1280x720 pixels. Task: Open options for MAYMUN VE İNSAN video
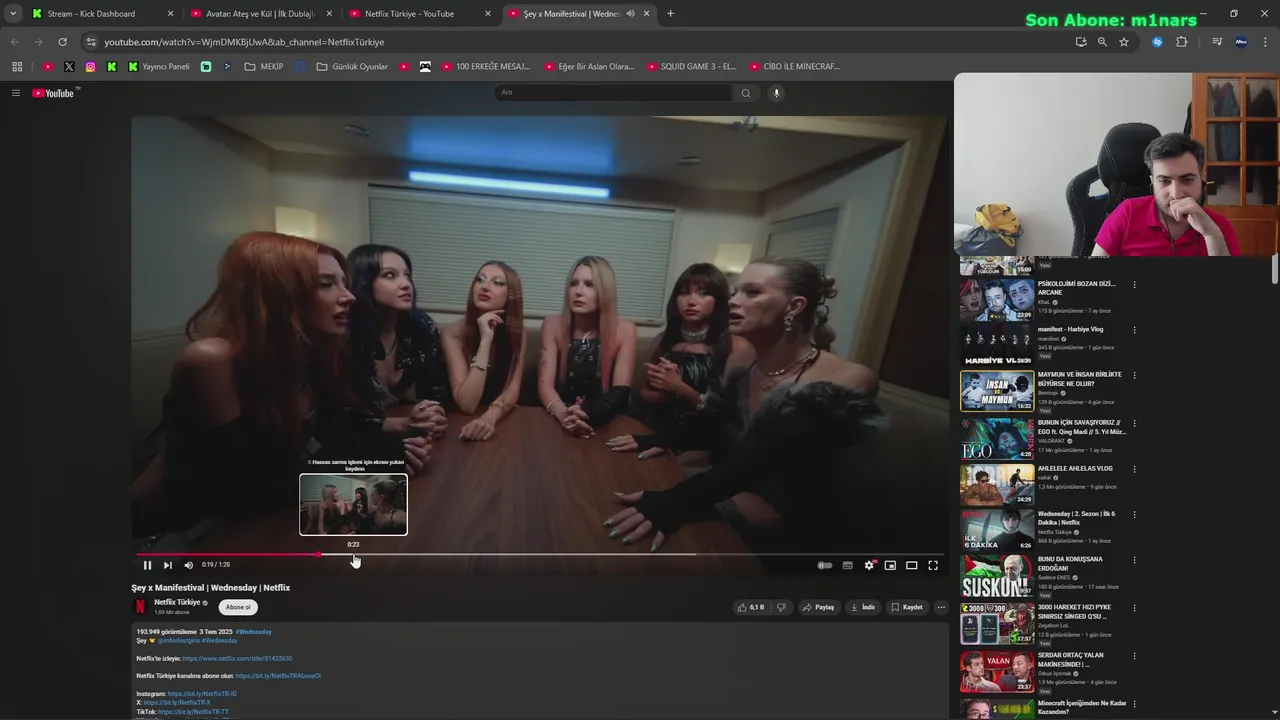(1134, 375)
